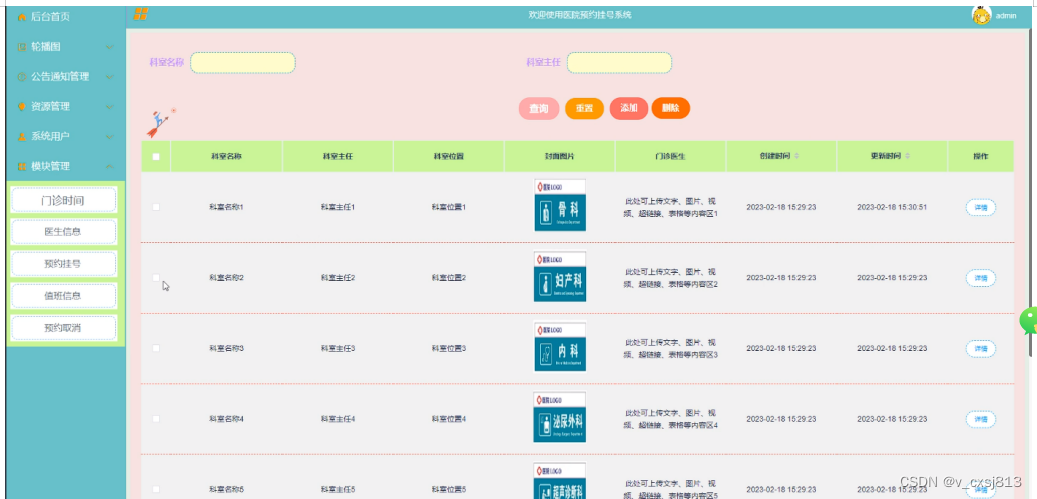This screenshot has height=499, width=1037.
Task: Click the sort arrows beside 更新时间
Action: pos(907,157)
